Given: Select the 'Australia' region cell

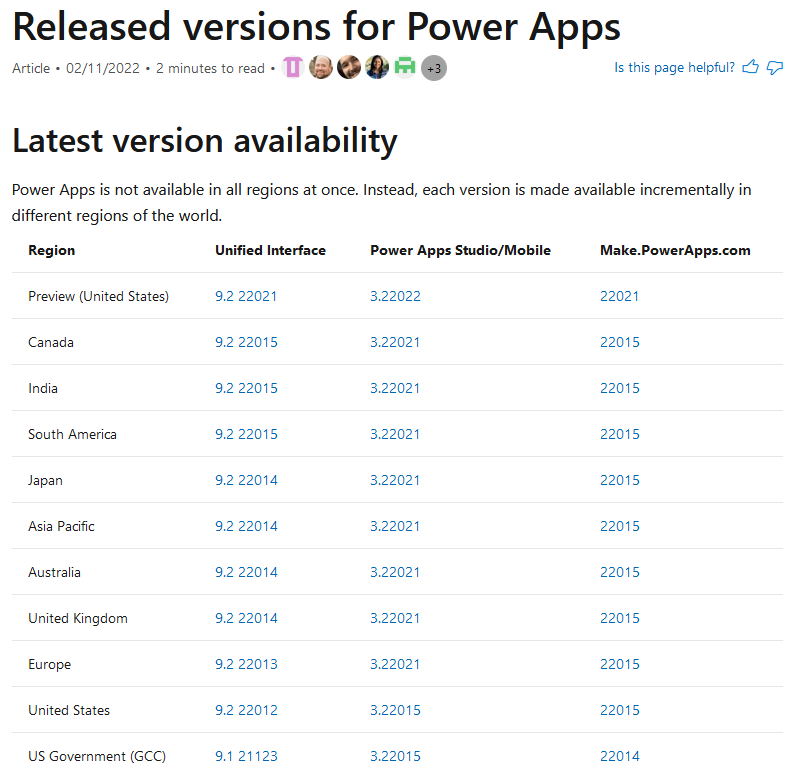Looking at the screenshot, I should click(x=54, y=572).
